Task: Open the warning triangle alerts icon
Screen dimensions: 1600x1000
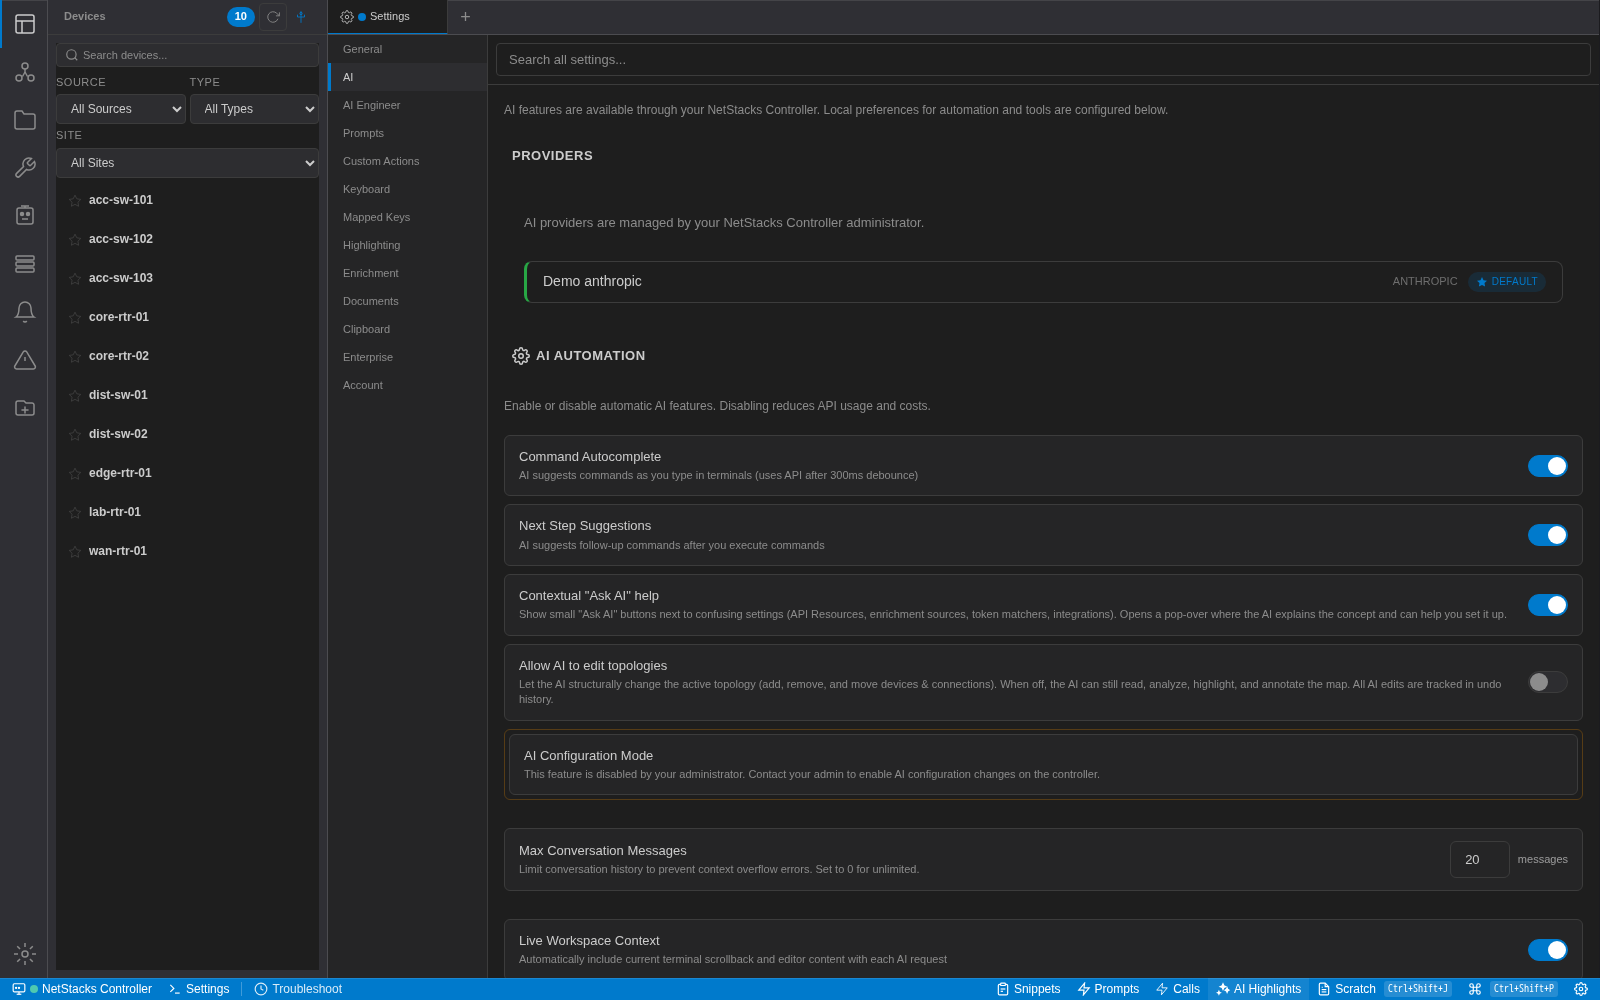Action: [x=25, y=360]
